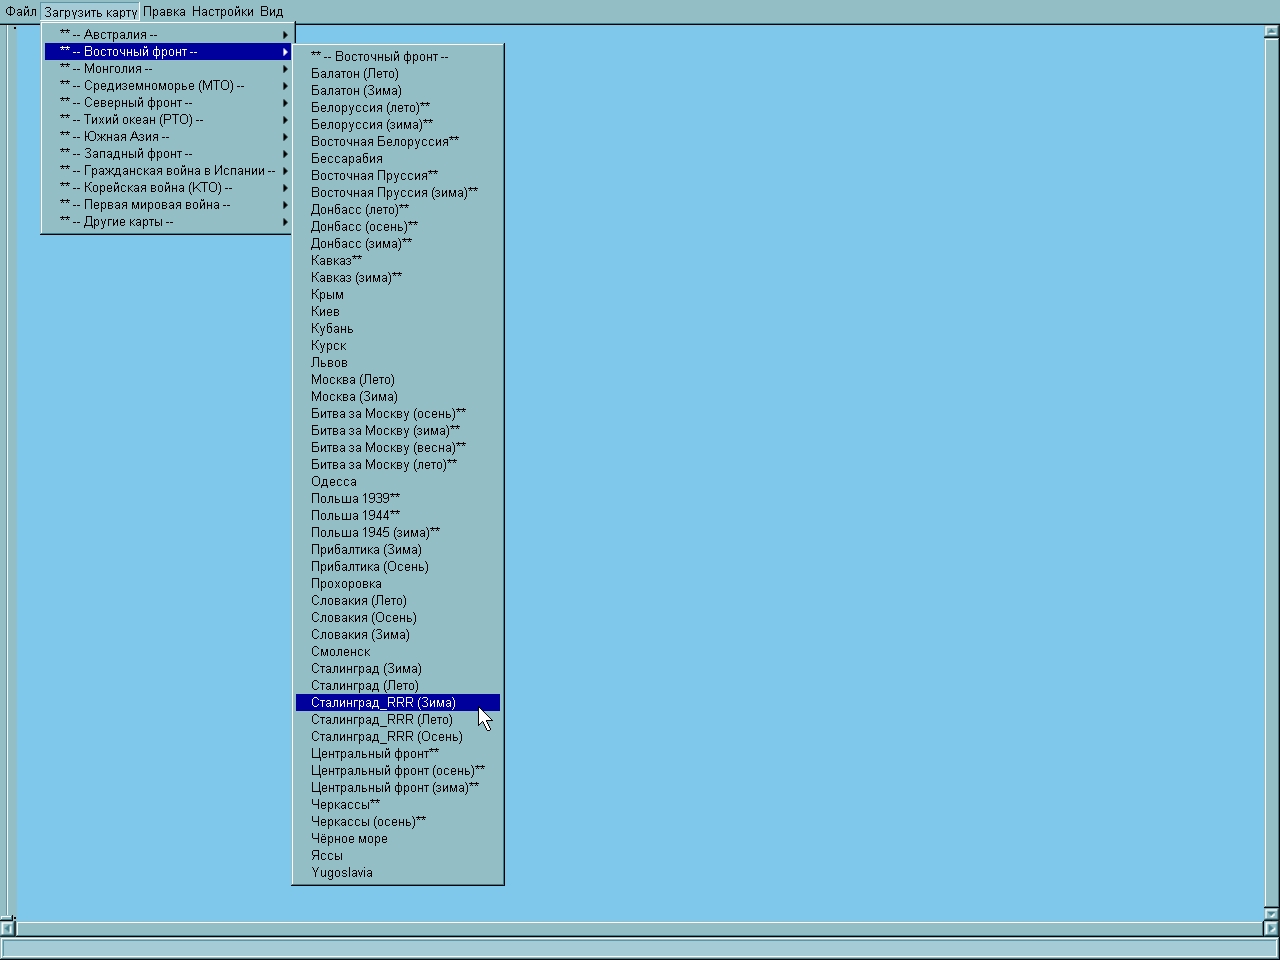Screen dimensions: 1280x960
Task: Expand the Корейская война (КТО) submenu
Action: 168,188
